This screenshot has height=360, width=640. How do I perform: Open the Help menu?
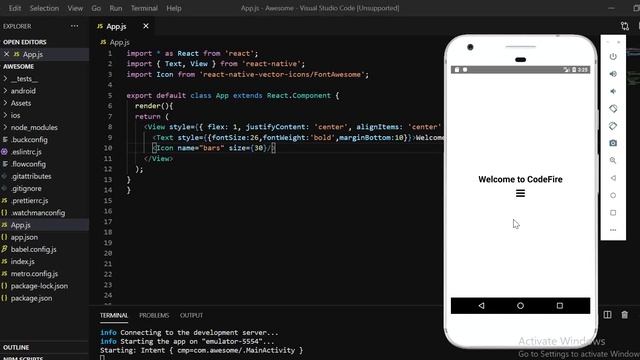[x=174, y=8]
